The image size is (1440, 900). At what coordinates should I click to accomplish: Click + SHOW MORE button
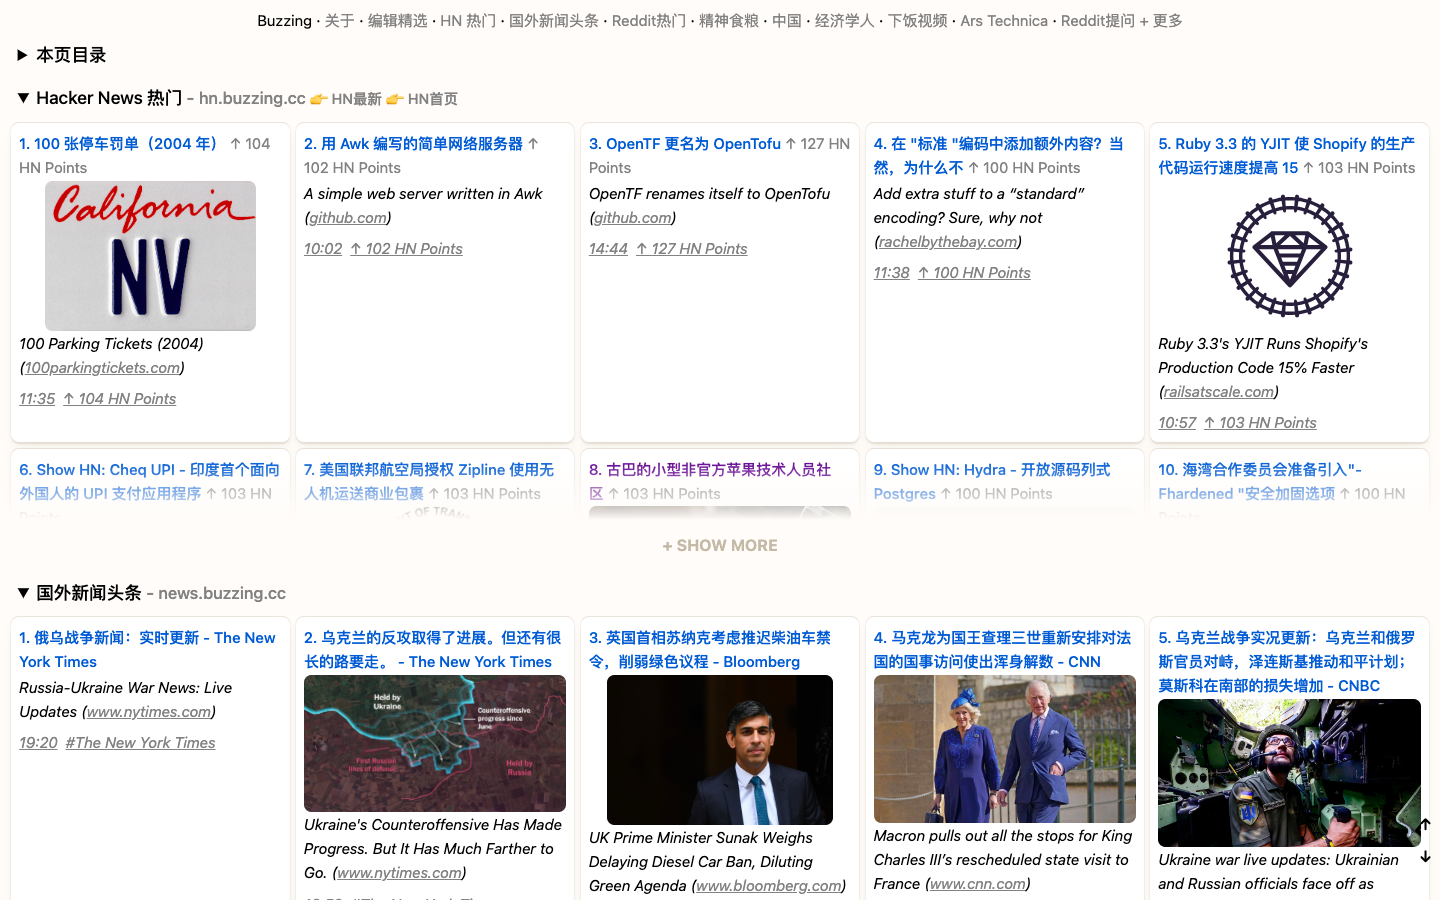pyautogui.click(x=720, y=545)
